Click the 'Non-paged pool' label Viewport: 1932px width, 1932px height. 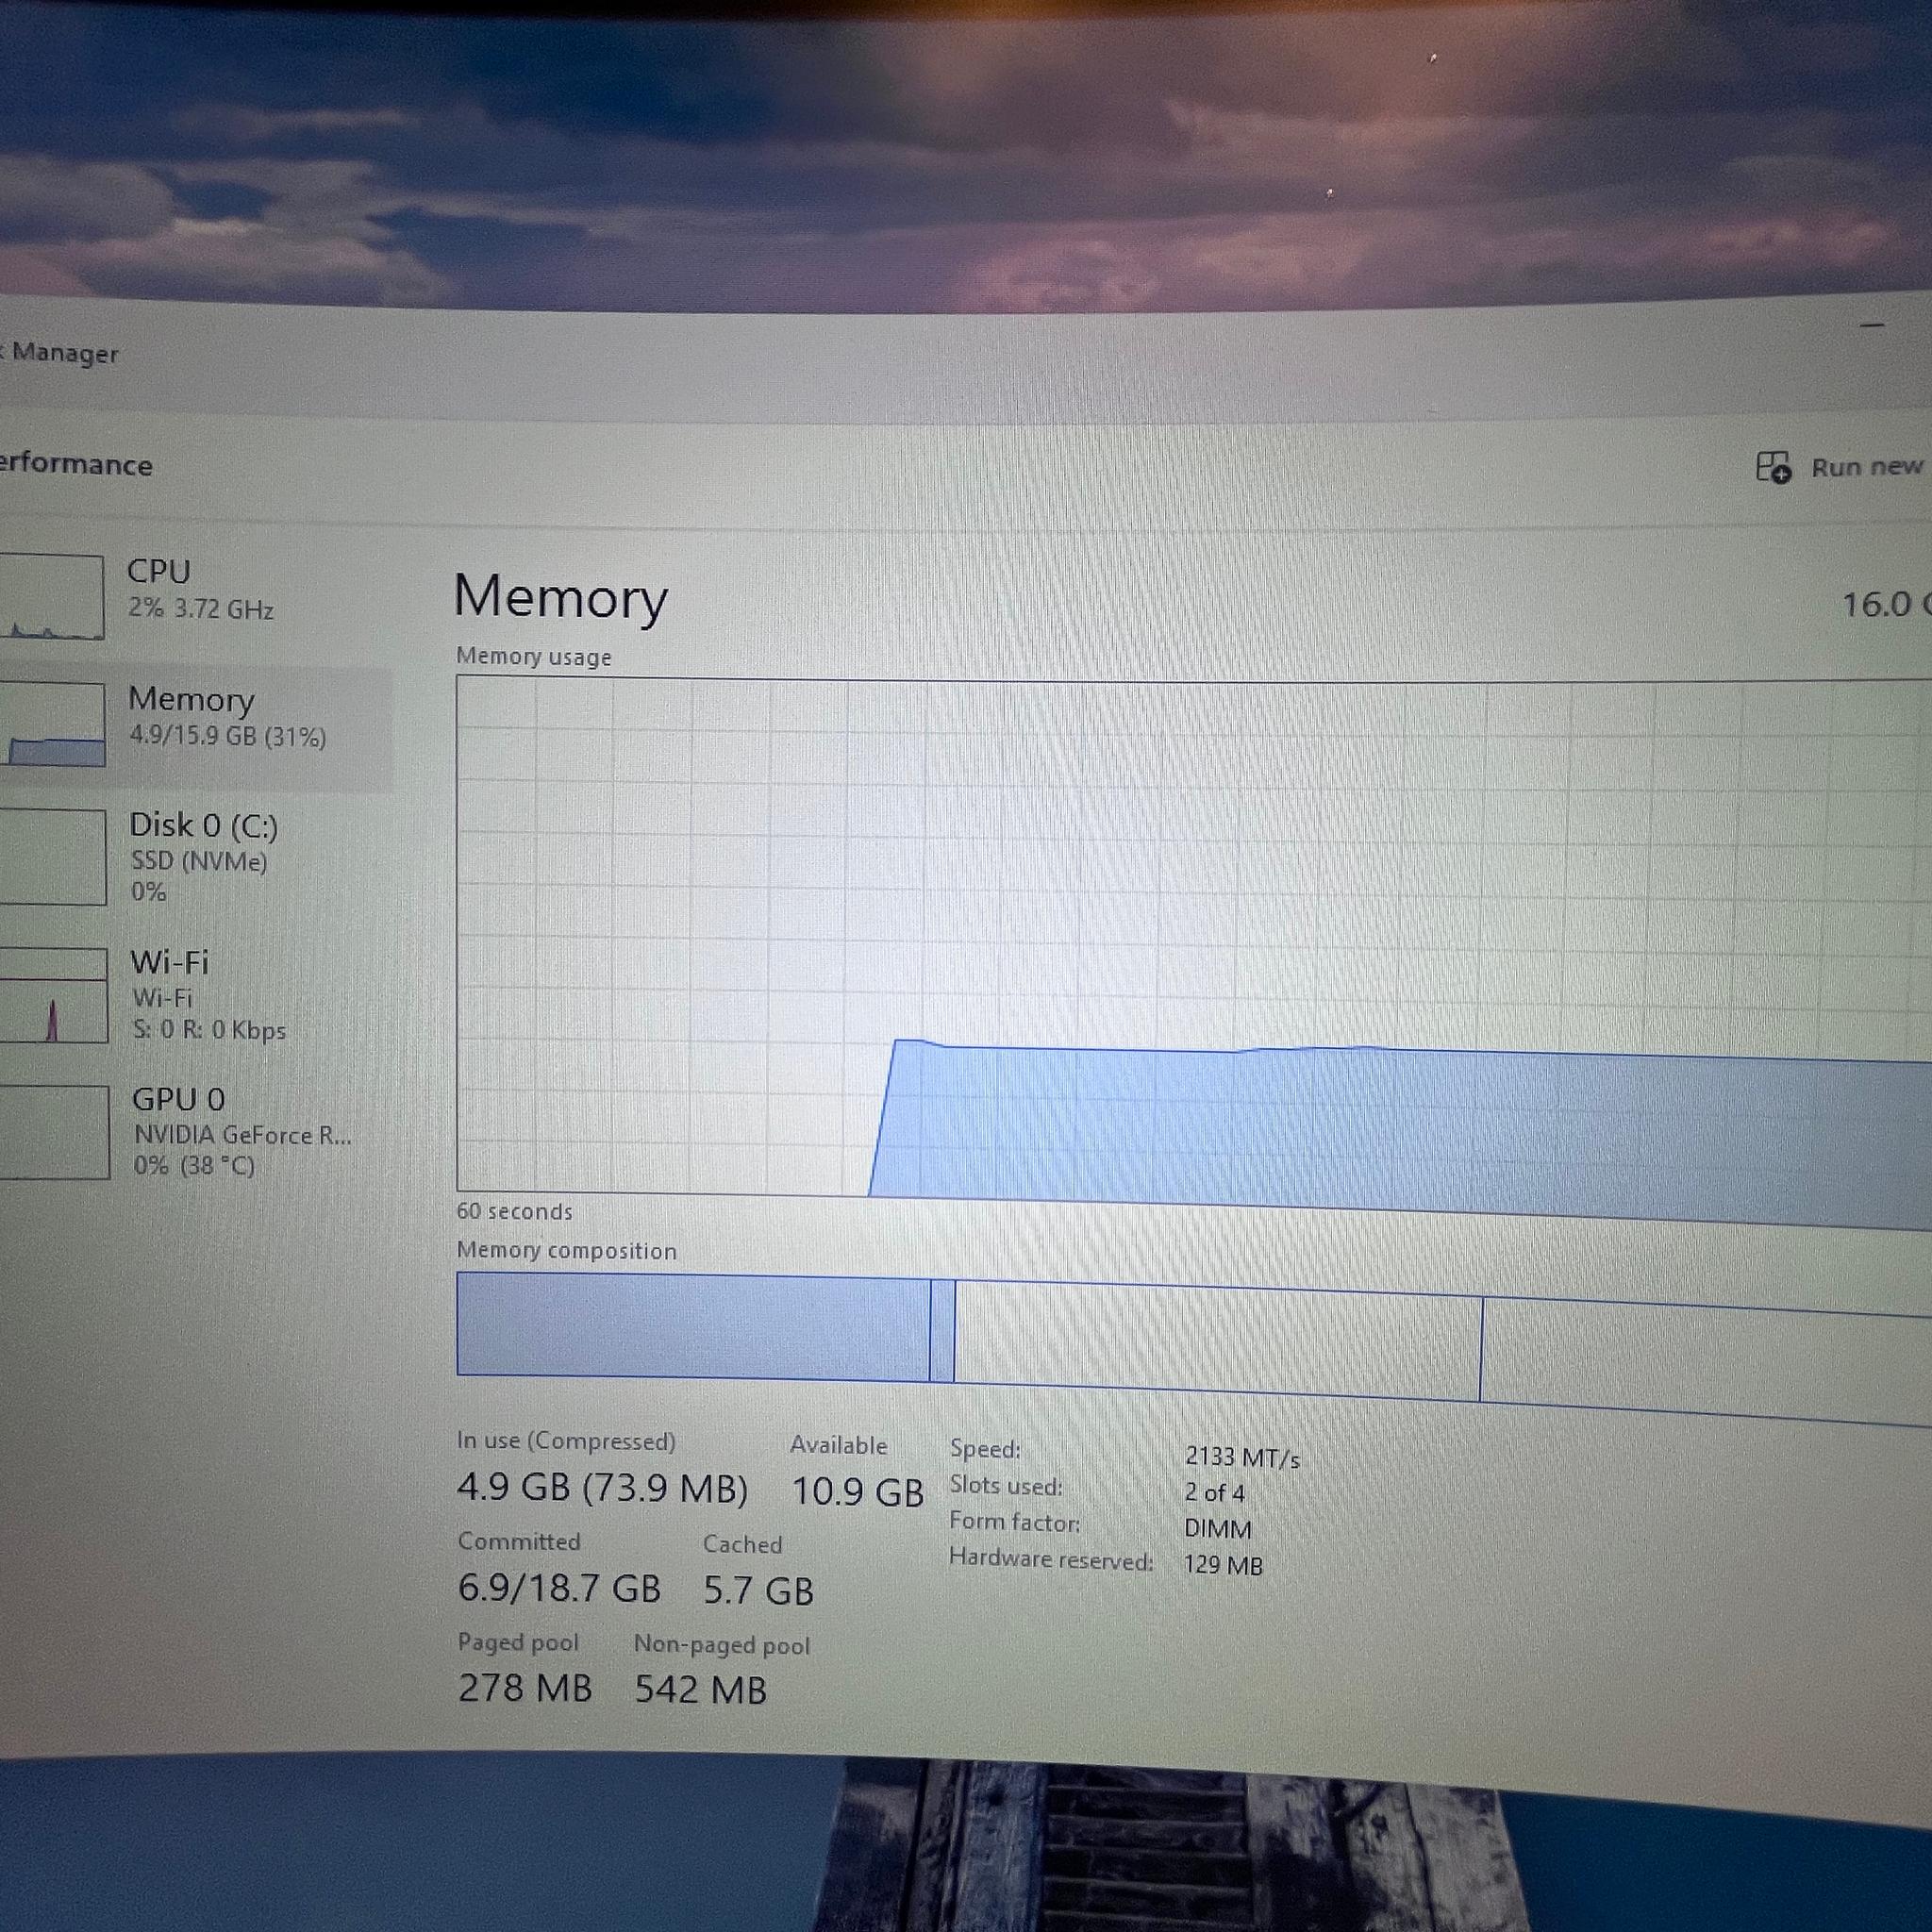(722, 1645)
